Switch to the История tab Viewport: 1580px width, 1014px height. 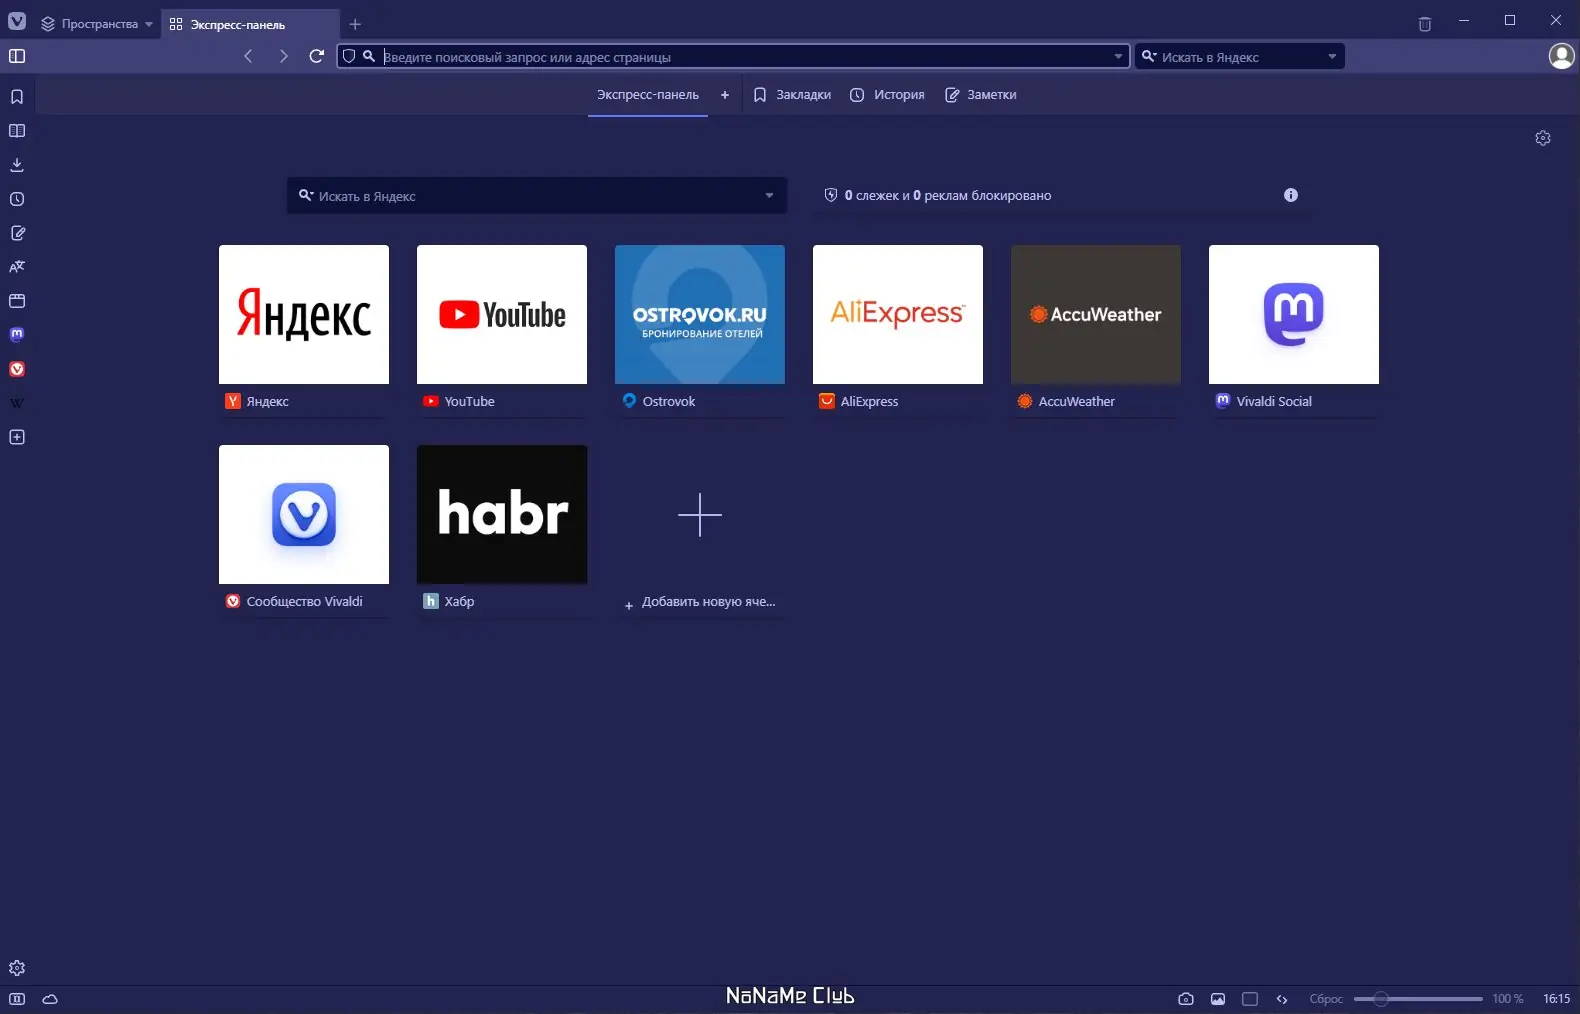coord(887,95)
